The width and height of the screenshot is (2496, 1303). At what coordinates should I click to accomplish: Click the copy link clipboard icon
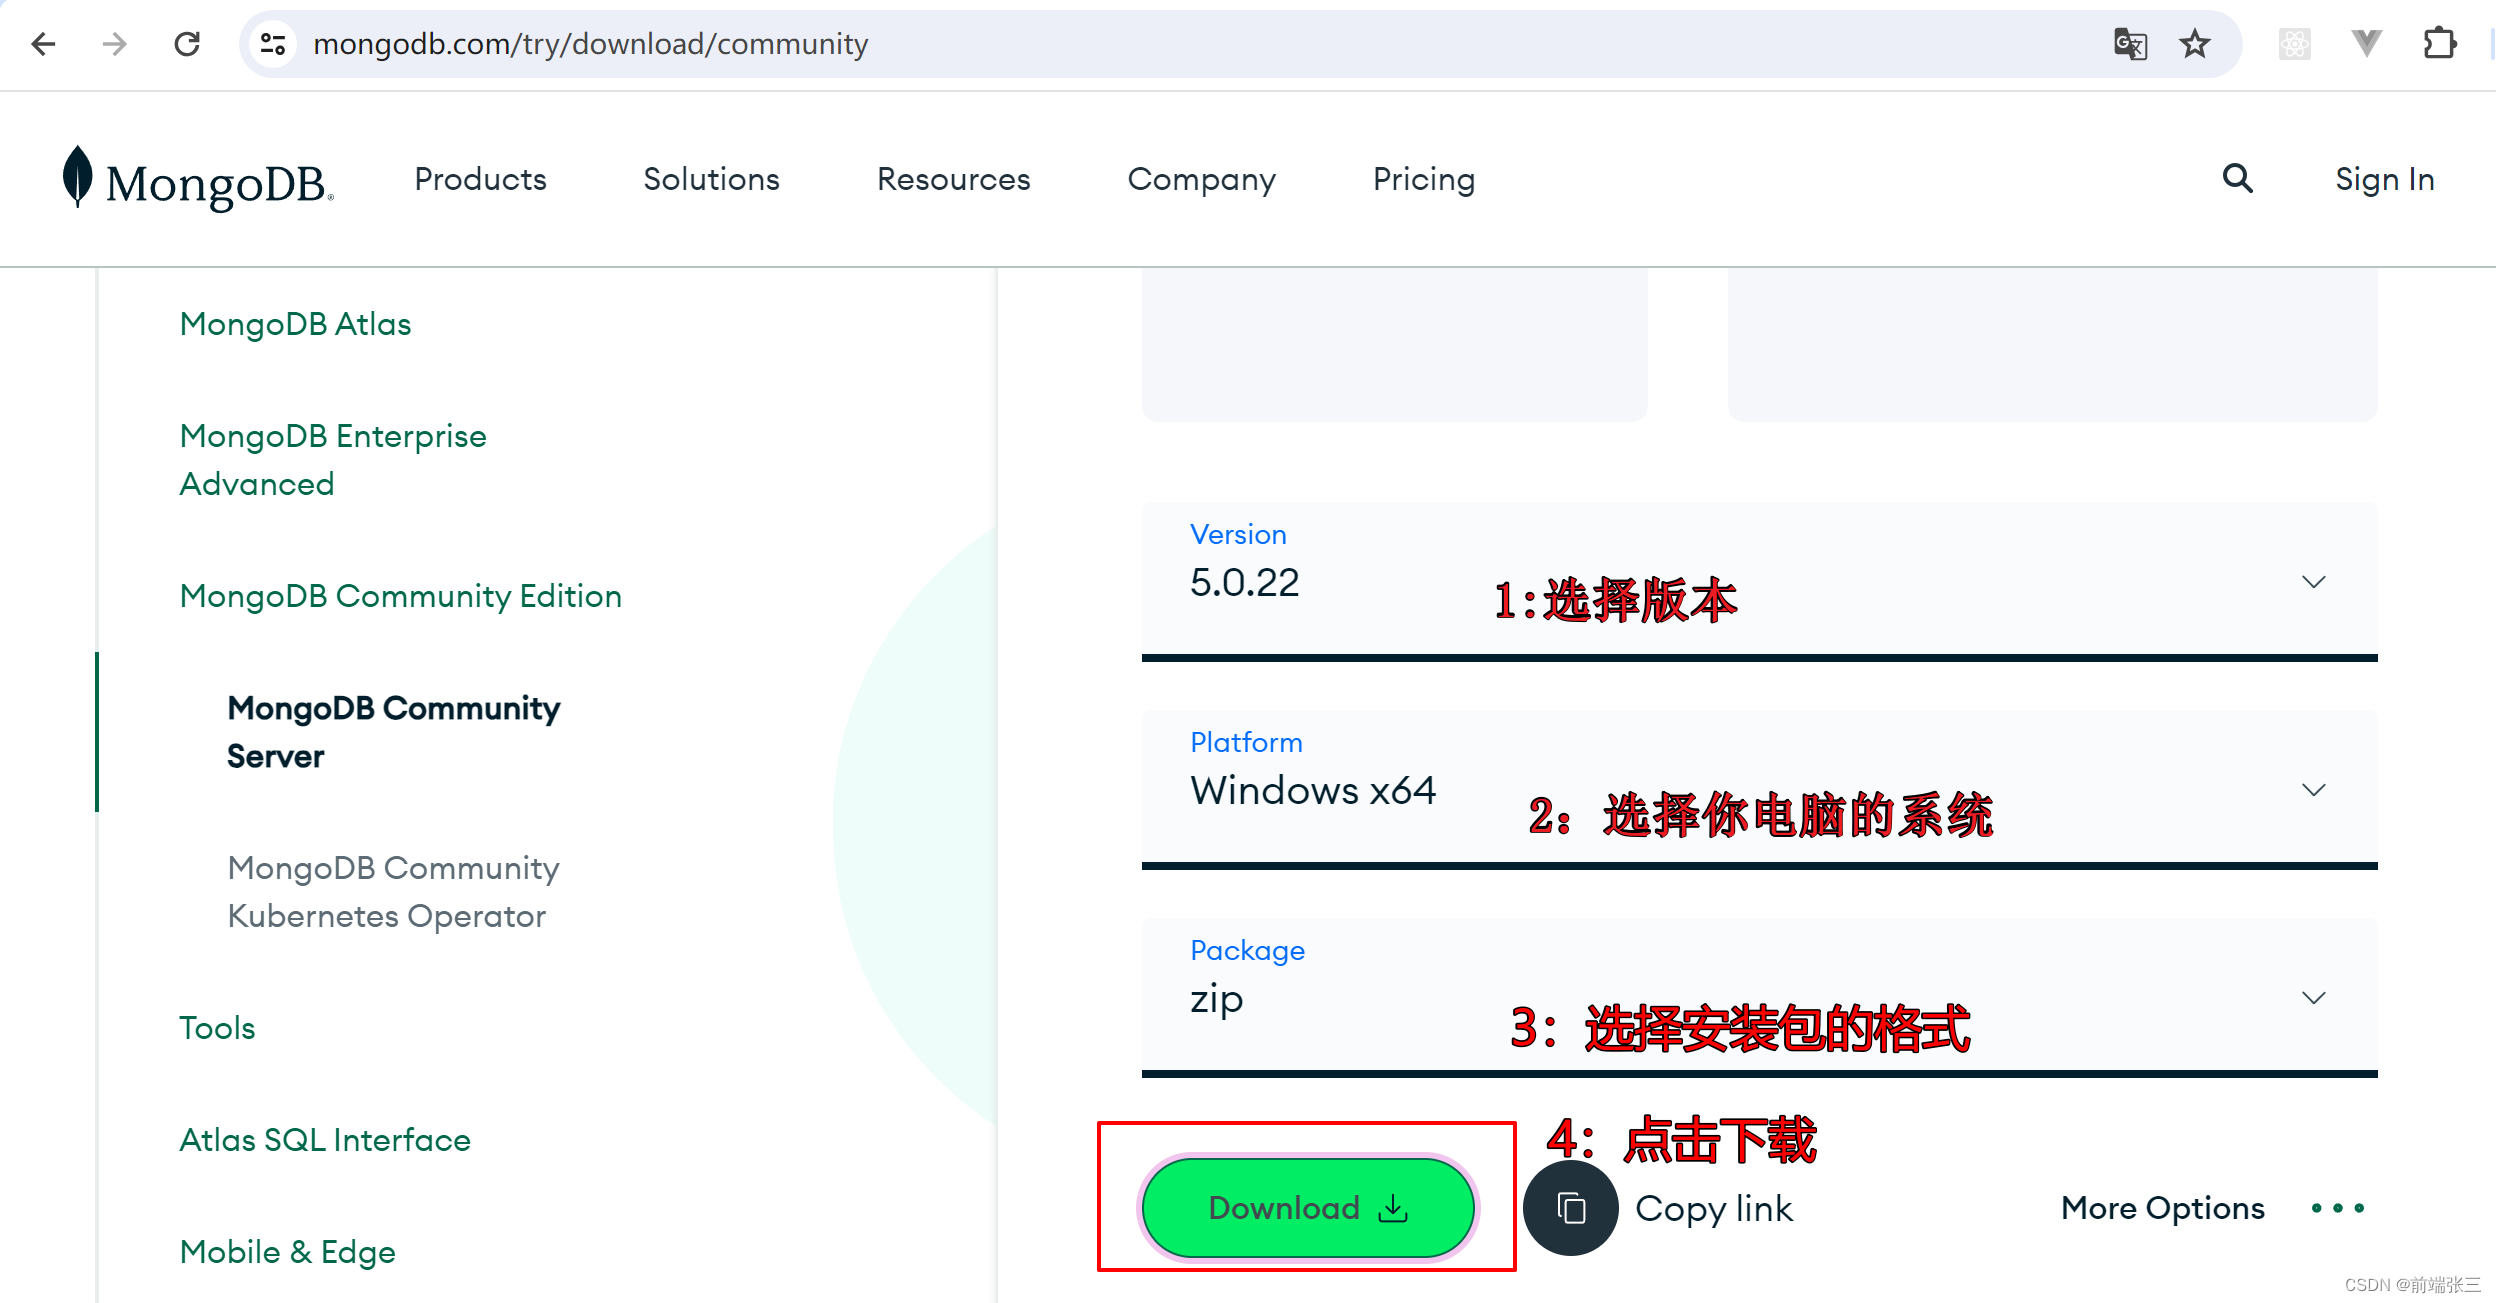click(x=1571, y=1208)
